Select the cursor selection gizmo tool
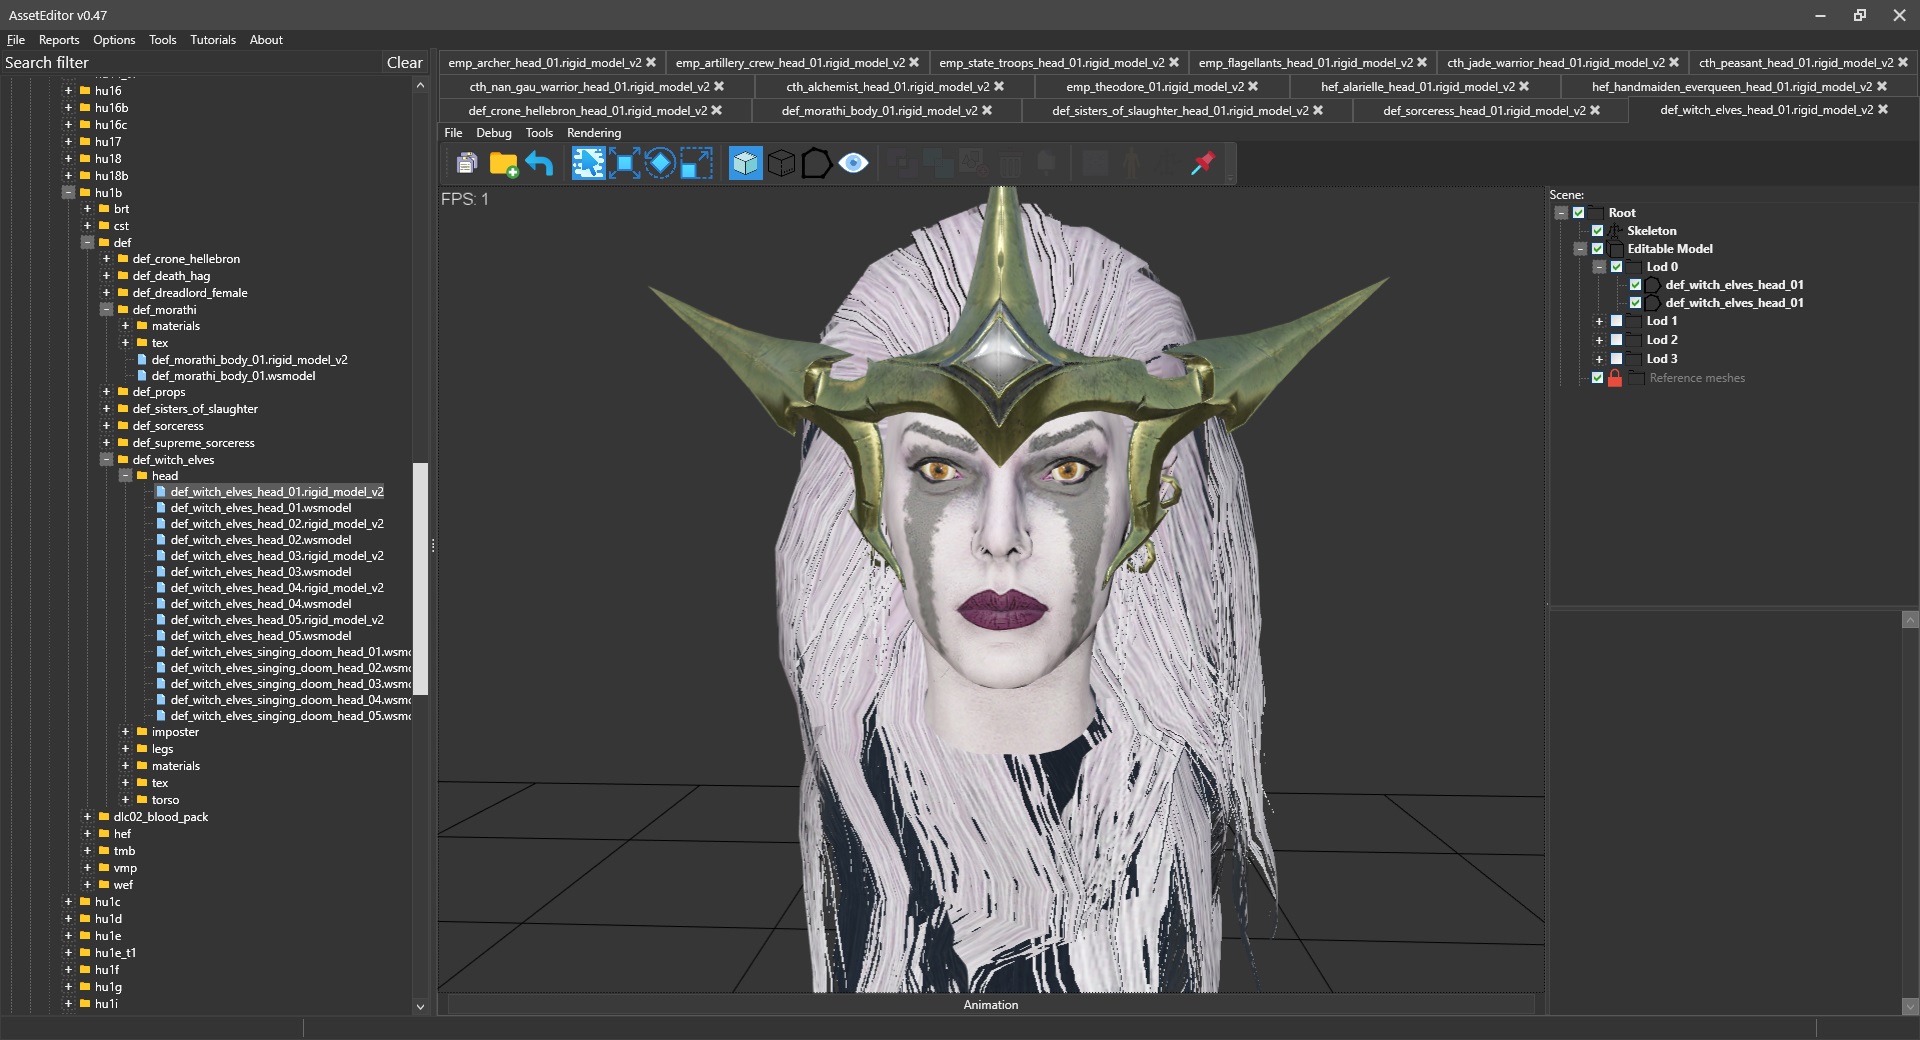Screen dimensions: 1920x1040 click(x=588, y=163)
